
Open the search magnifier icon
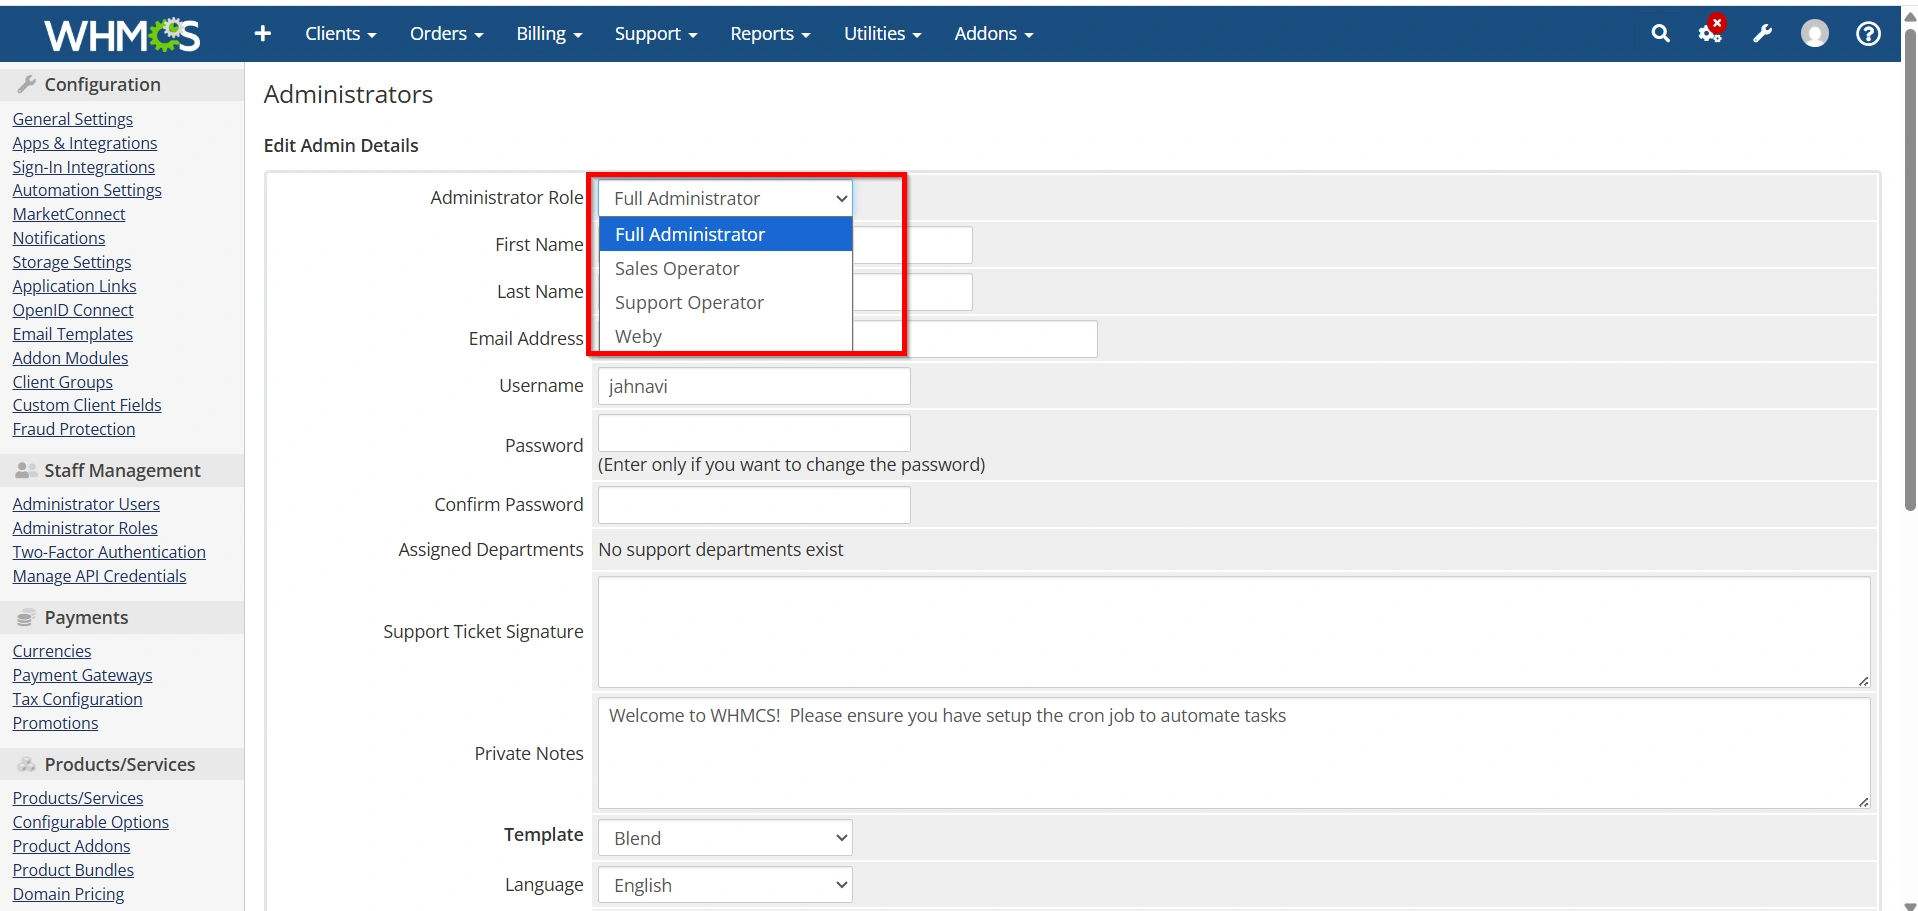pyautogui.click(x=1660, y=34)
